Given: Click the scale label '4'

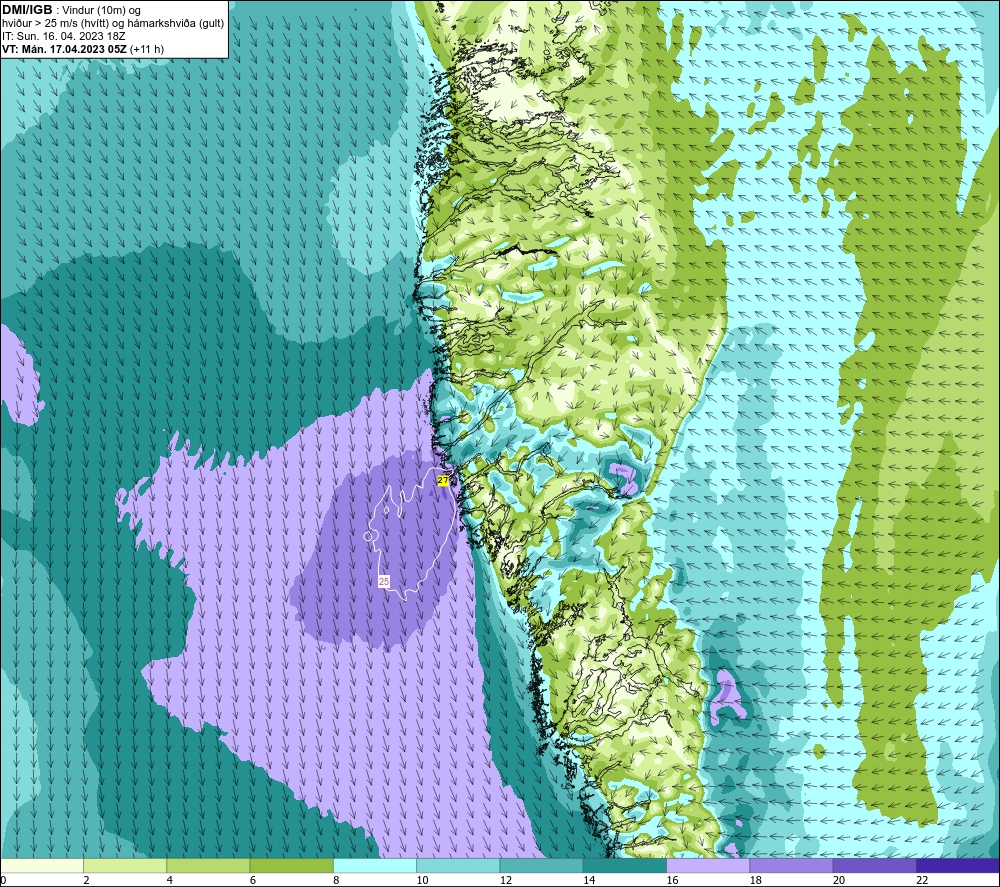Looking at the screenshot, I should [x=170, y=880].
